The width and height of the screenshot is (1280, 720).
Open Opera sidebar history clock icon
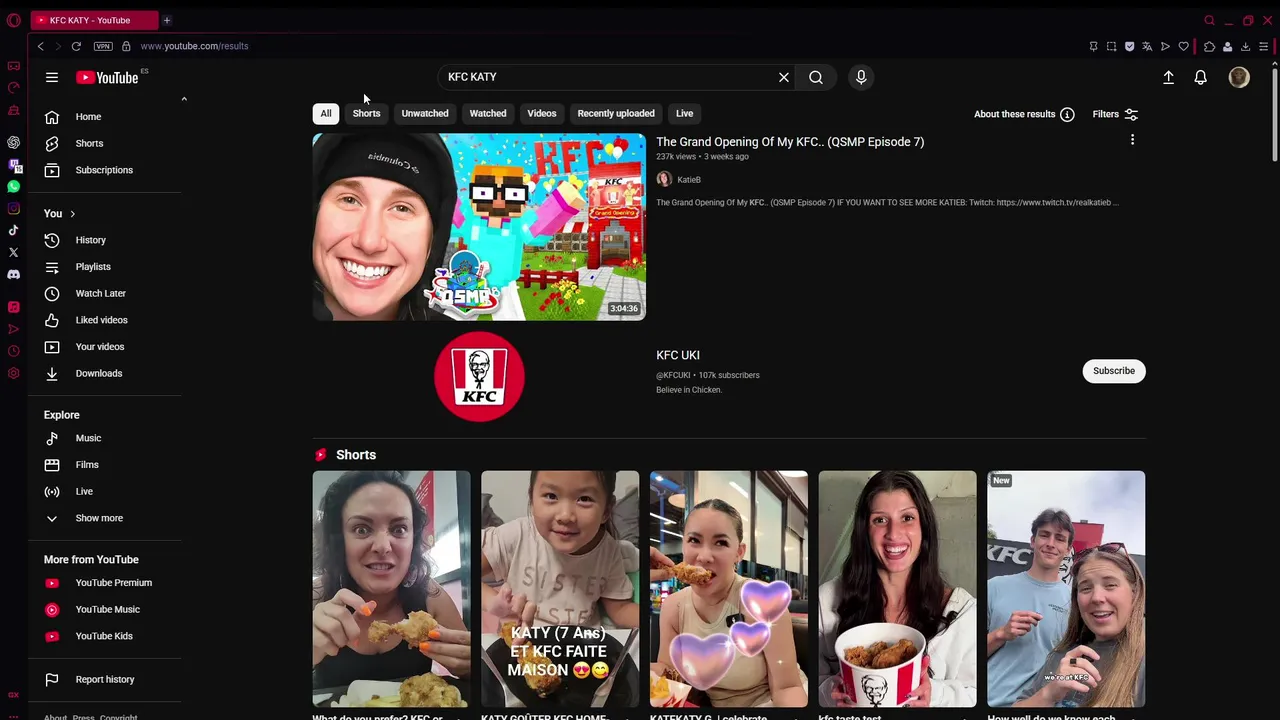point(14,351)
